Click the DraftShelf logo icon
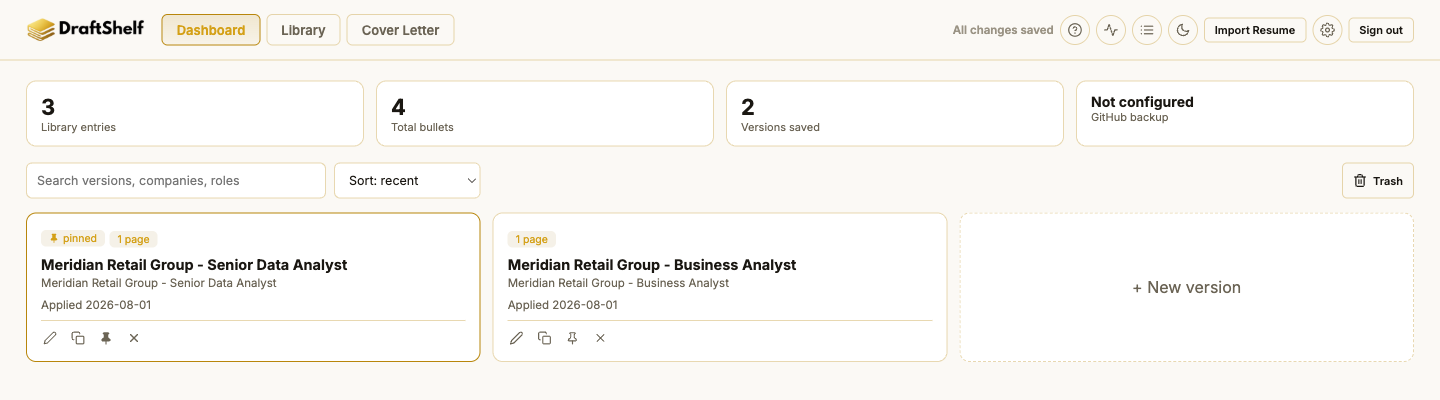The height and width of the screenshot is (400, 1440). coord(40,30)
